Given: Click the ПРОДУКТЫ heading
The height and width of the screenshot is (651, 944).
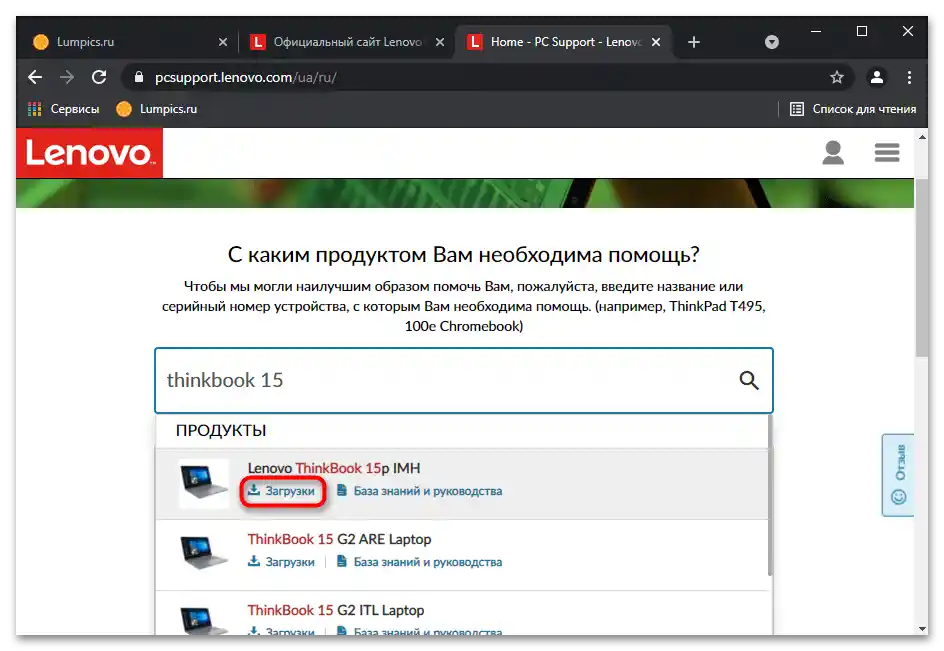Looking at the screenshot, I should click(221, 431).
